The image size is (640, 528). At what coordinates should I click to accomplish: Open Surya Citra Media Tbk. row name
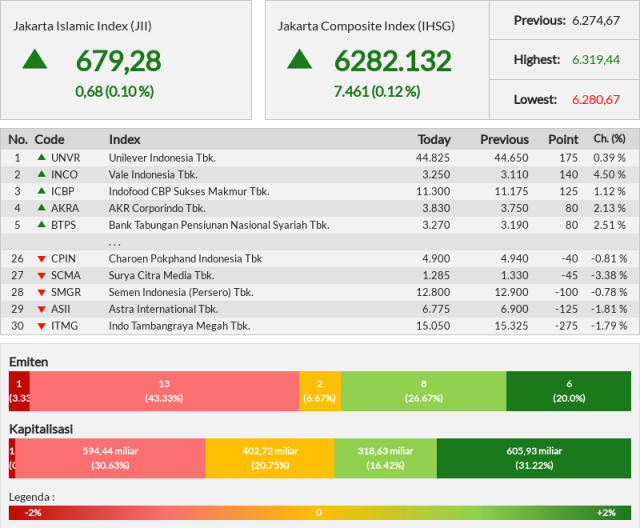click(161, 275)
